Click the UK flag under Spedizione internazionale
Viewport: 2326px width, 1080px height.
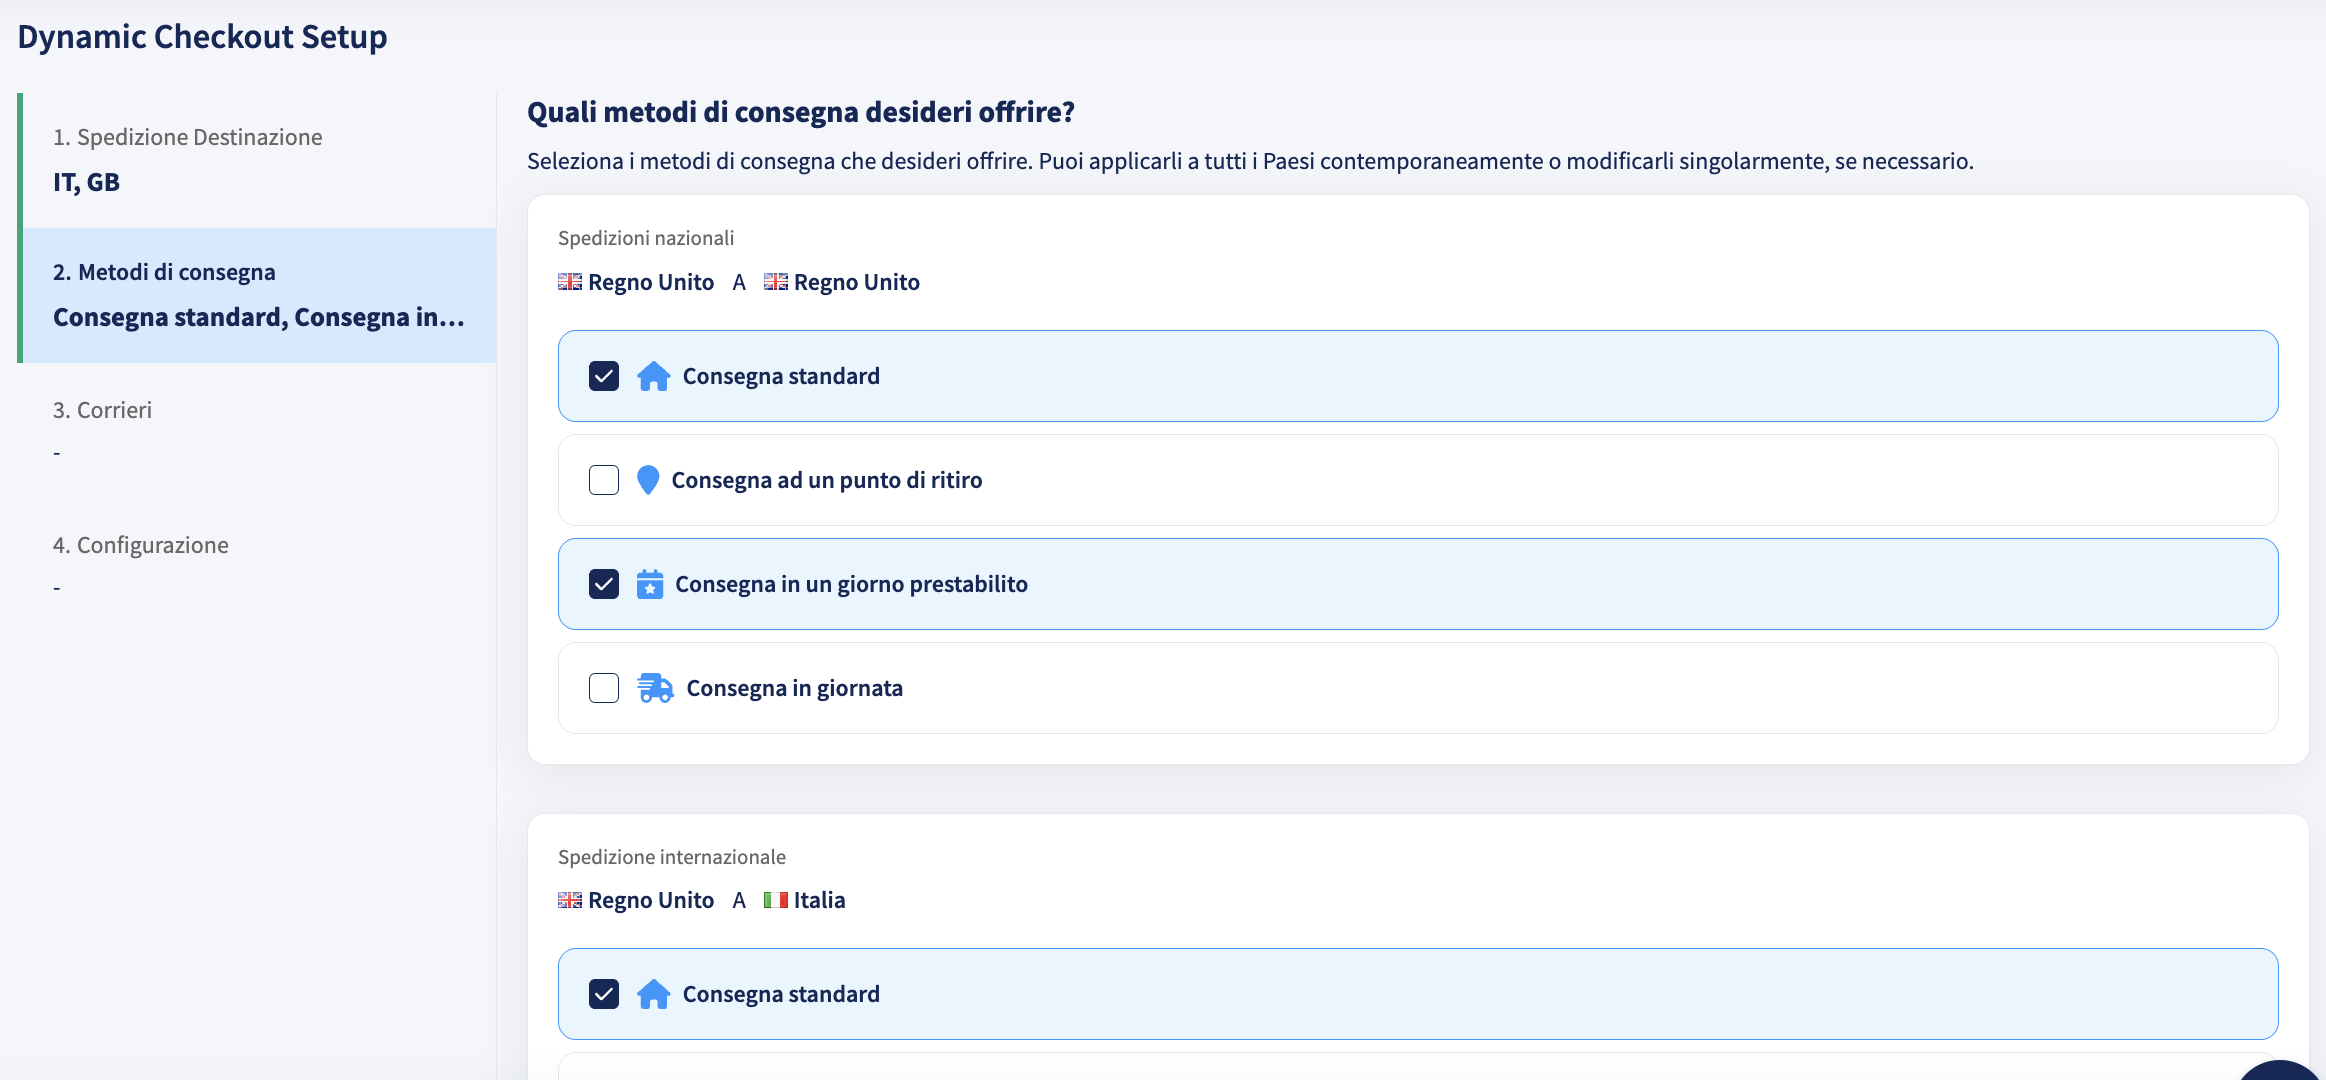(570, 900)
